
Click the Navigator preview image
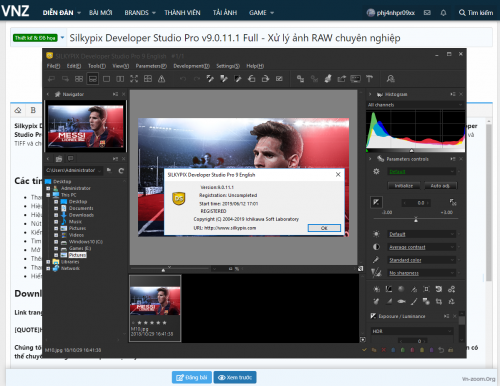click(x=86, y=126)
